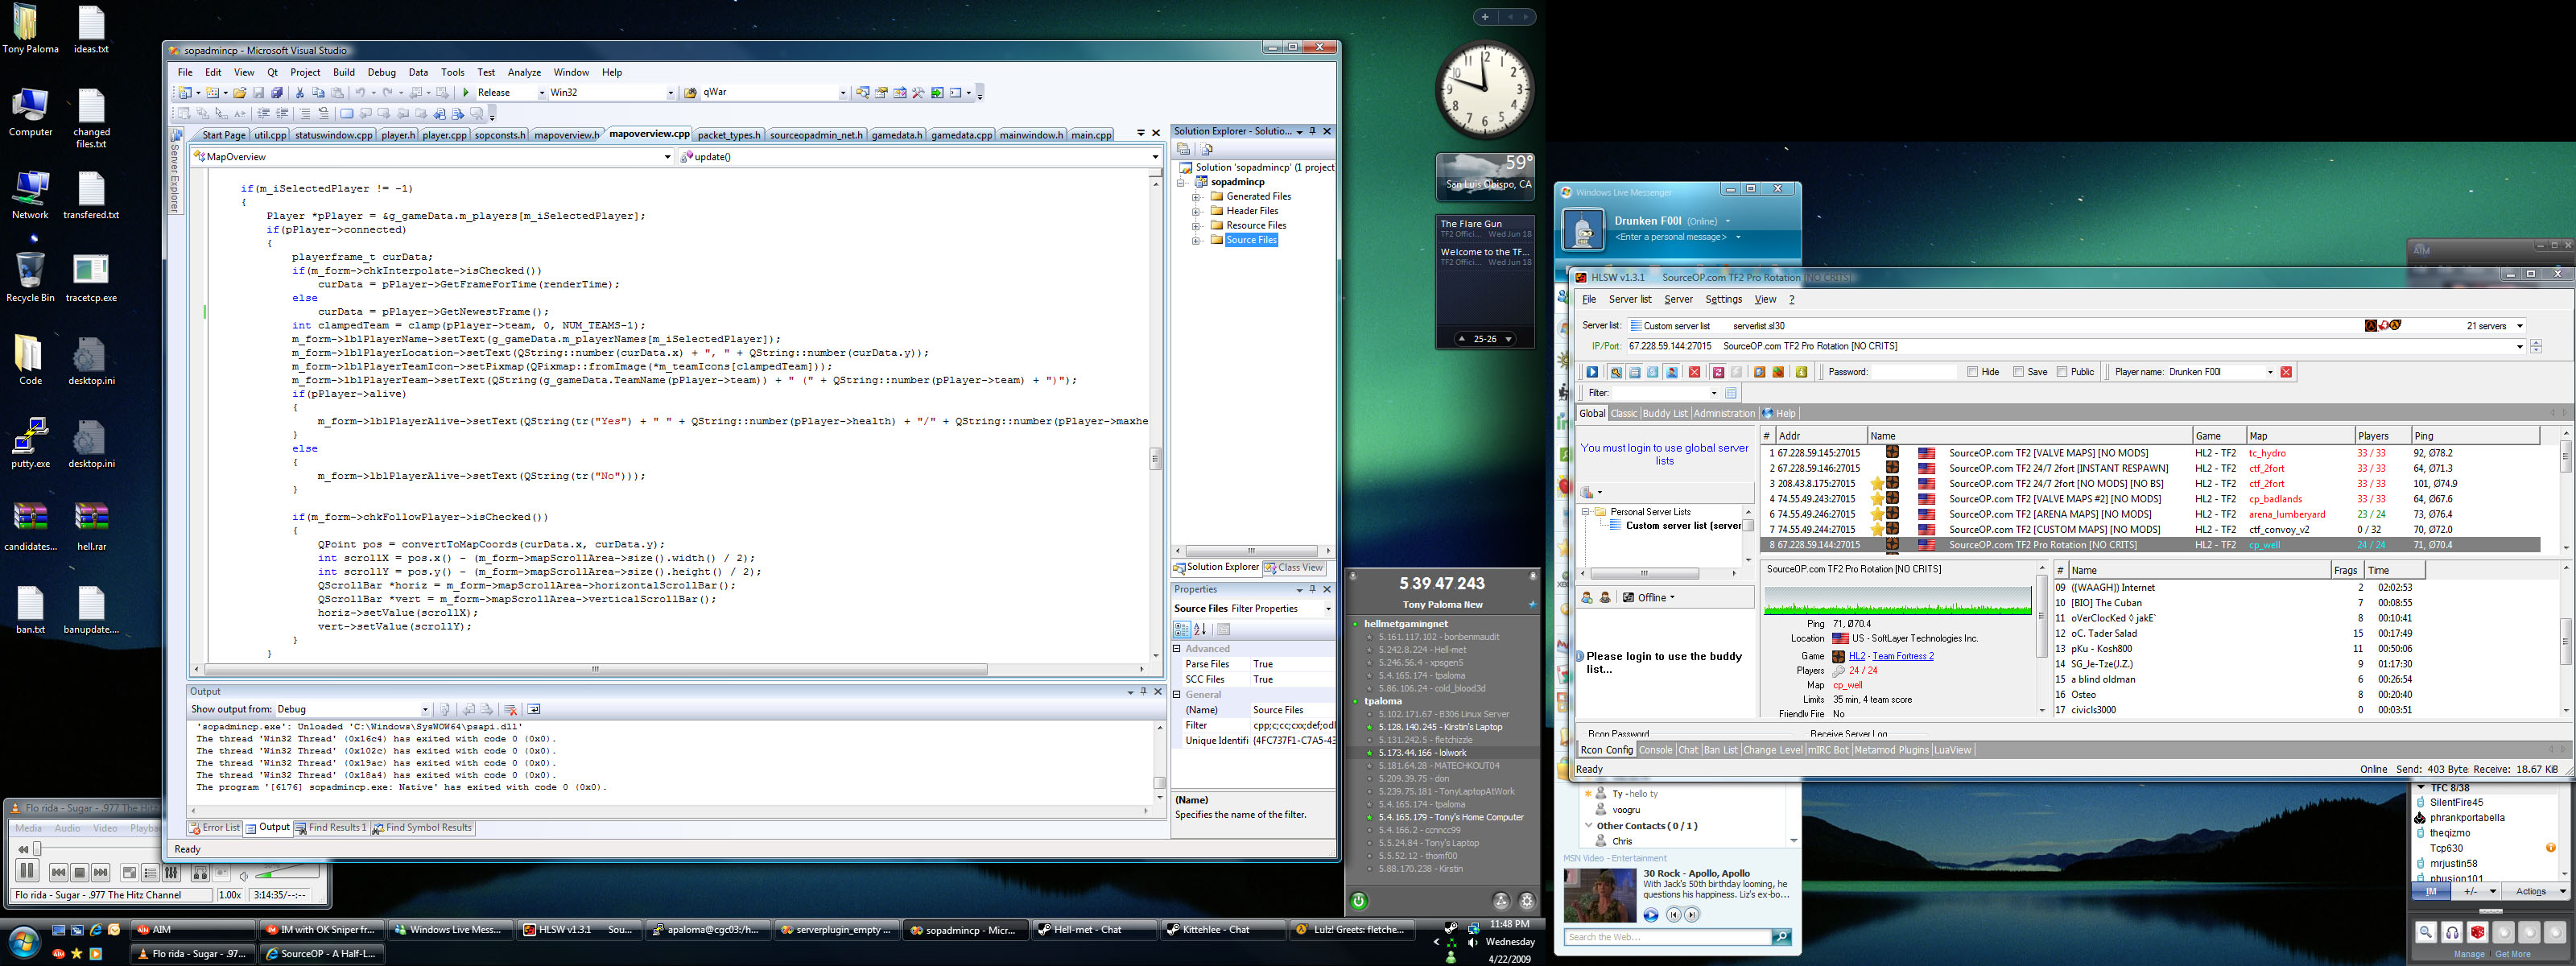Open the Release configuration dropdown in Visual Studio
Viewport: 2576px width, 966px height.
(542, 93)
